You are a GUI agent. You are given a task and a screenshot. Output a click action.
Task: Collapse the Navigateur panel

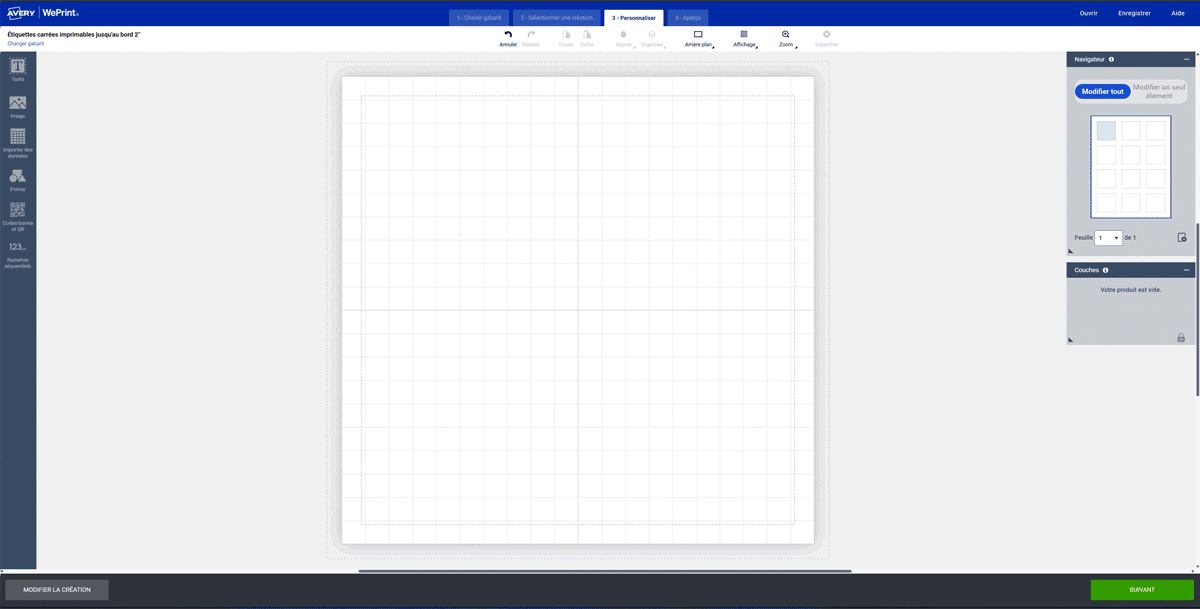pos(1187,60)
